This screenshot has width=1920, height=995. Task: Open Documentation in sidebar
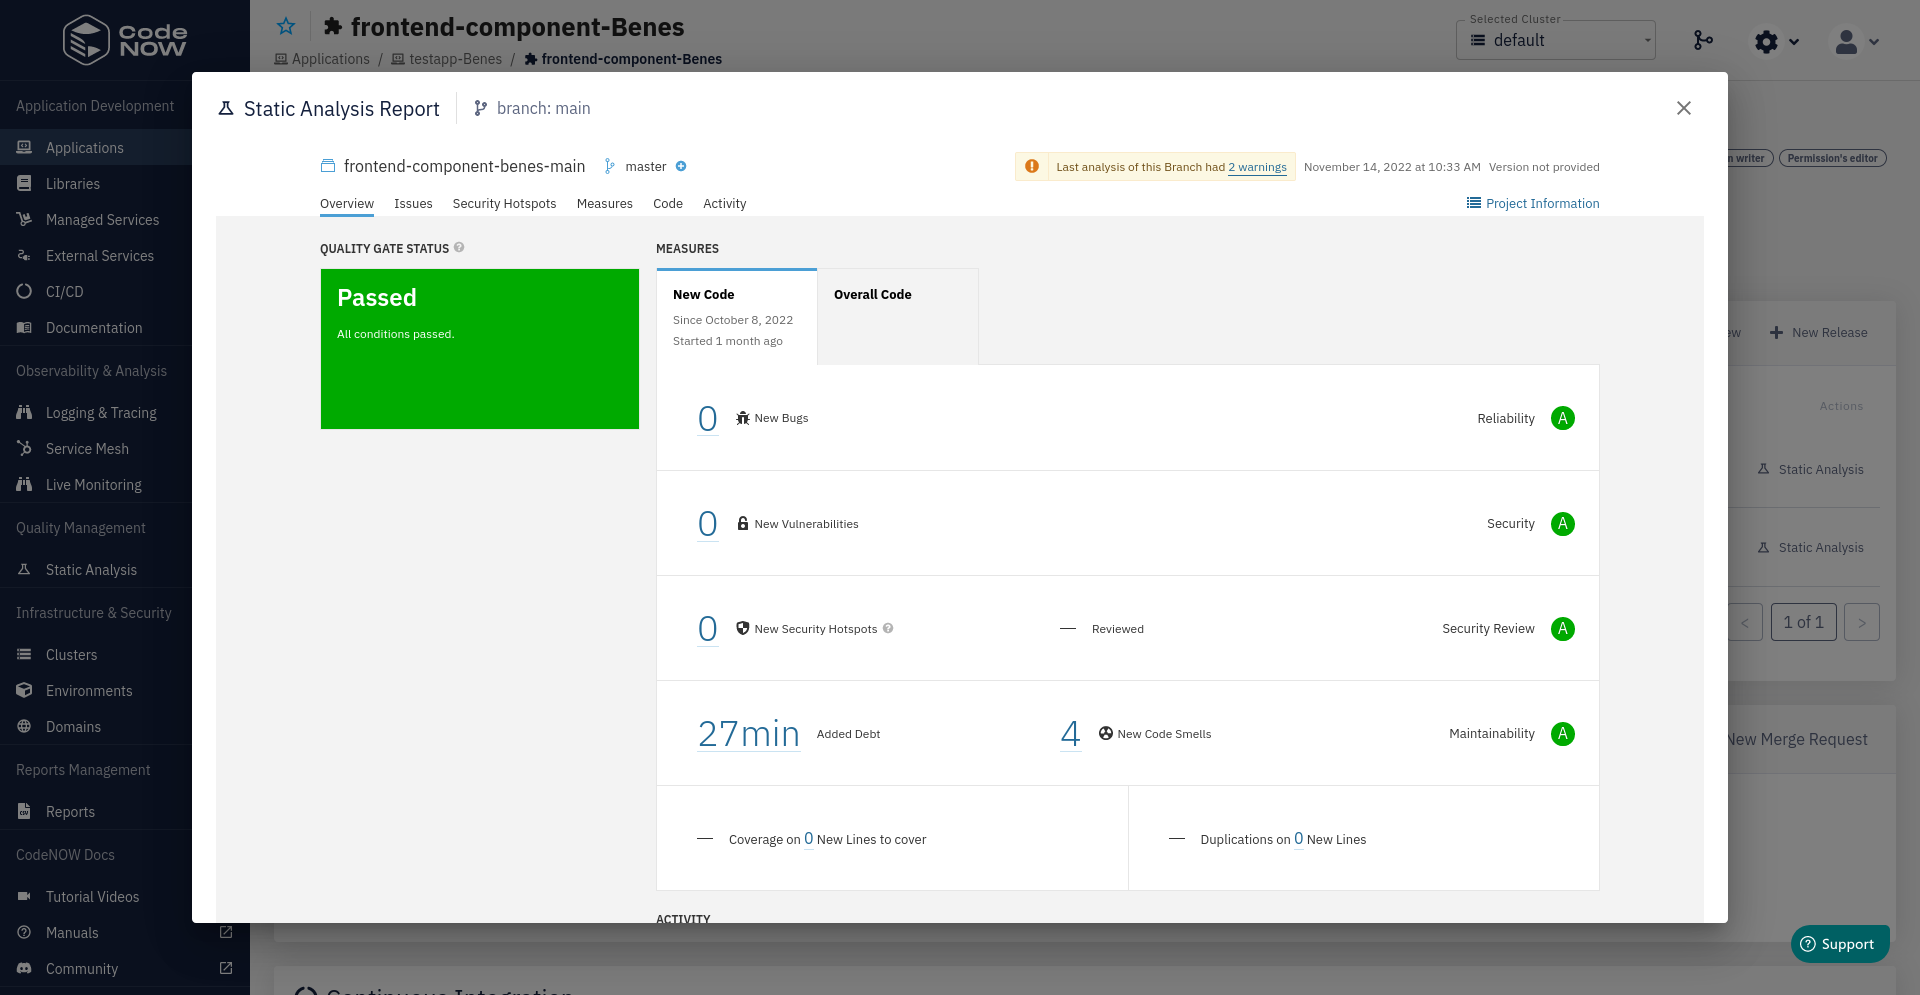[x=96, y=327]
